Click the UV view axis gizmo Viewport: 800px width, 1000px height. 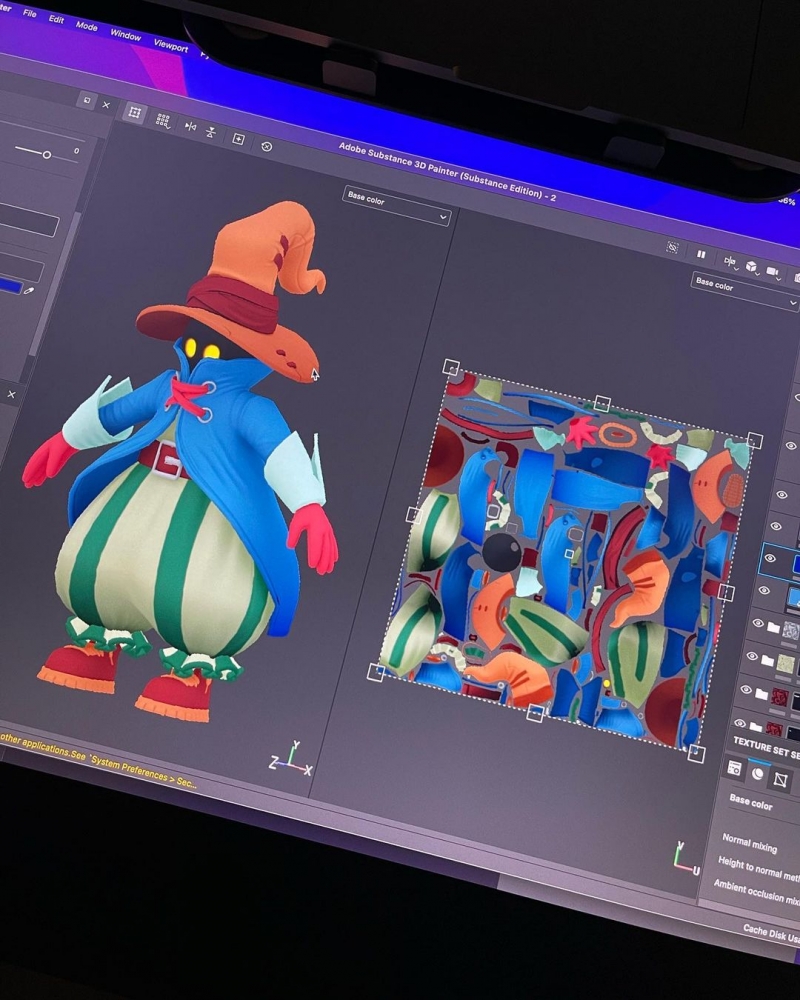click(686, 858)
